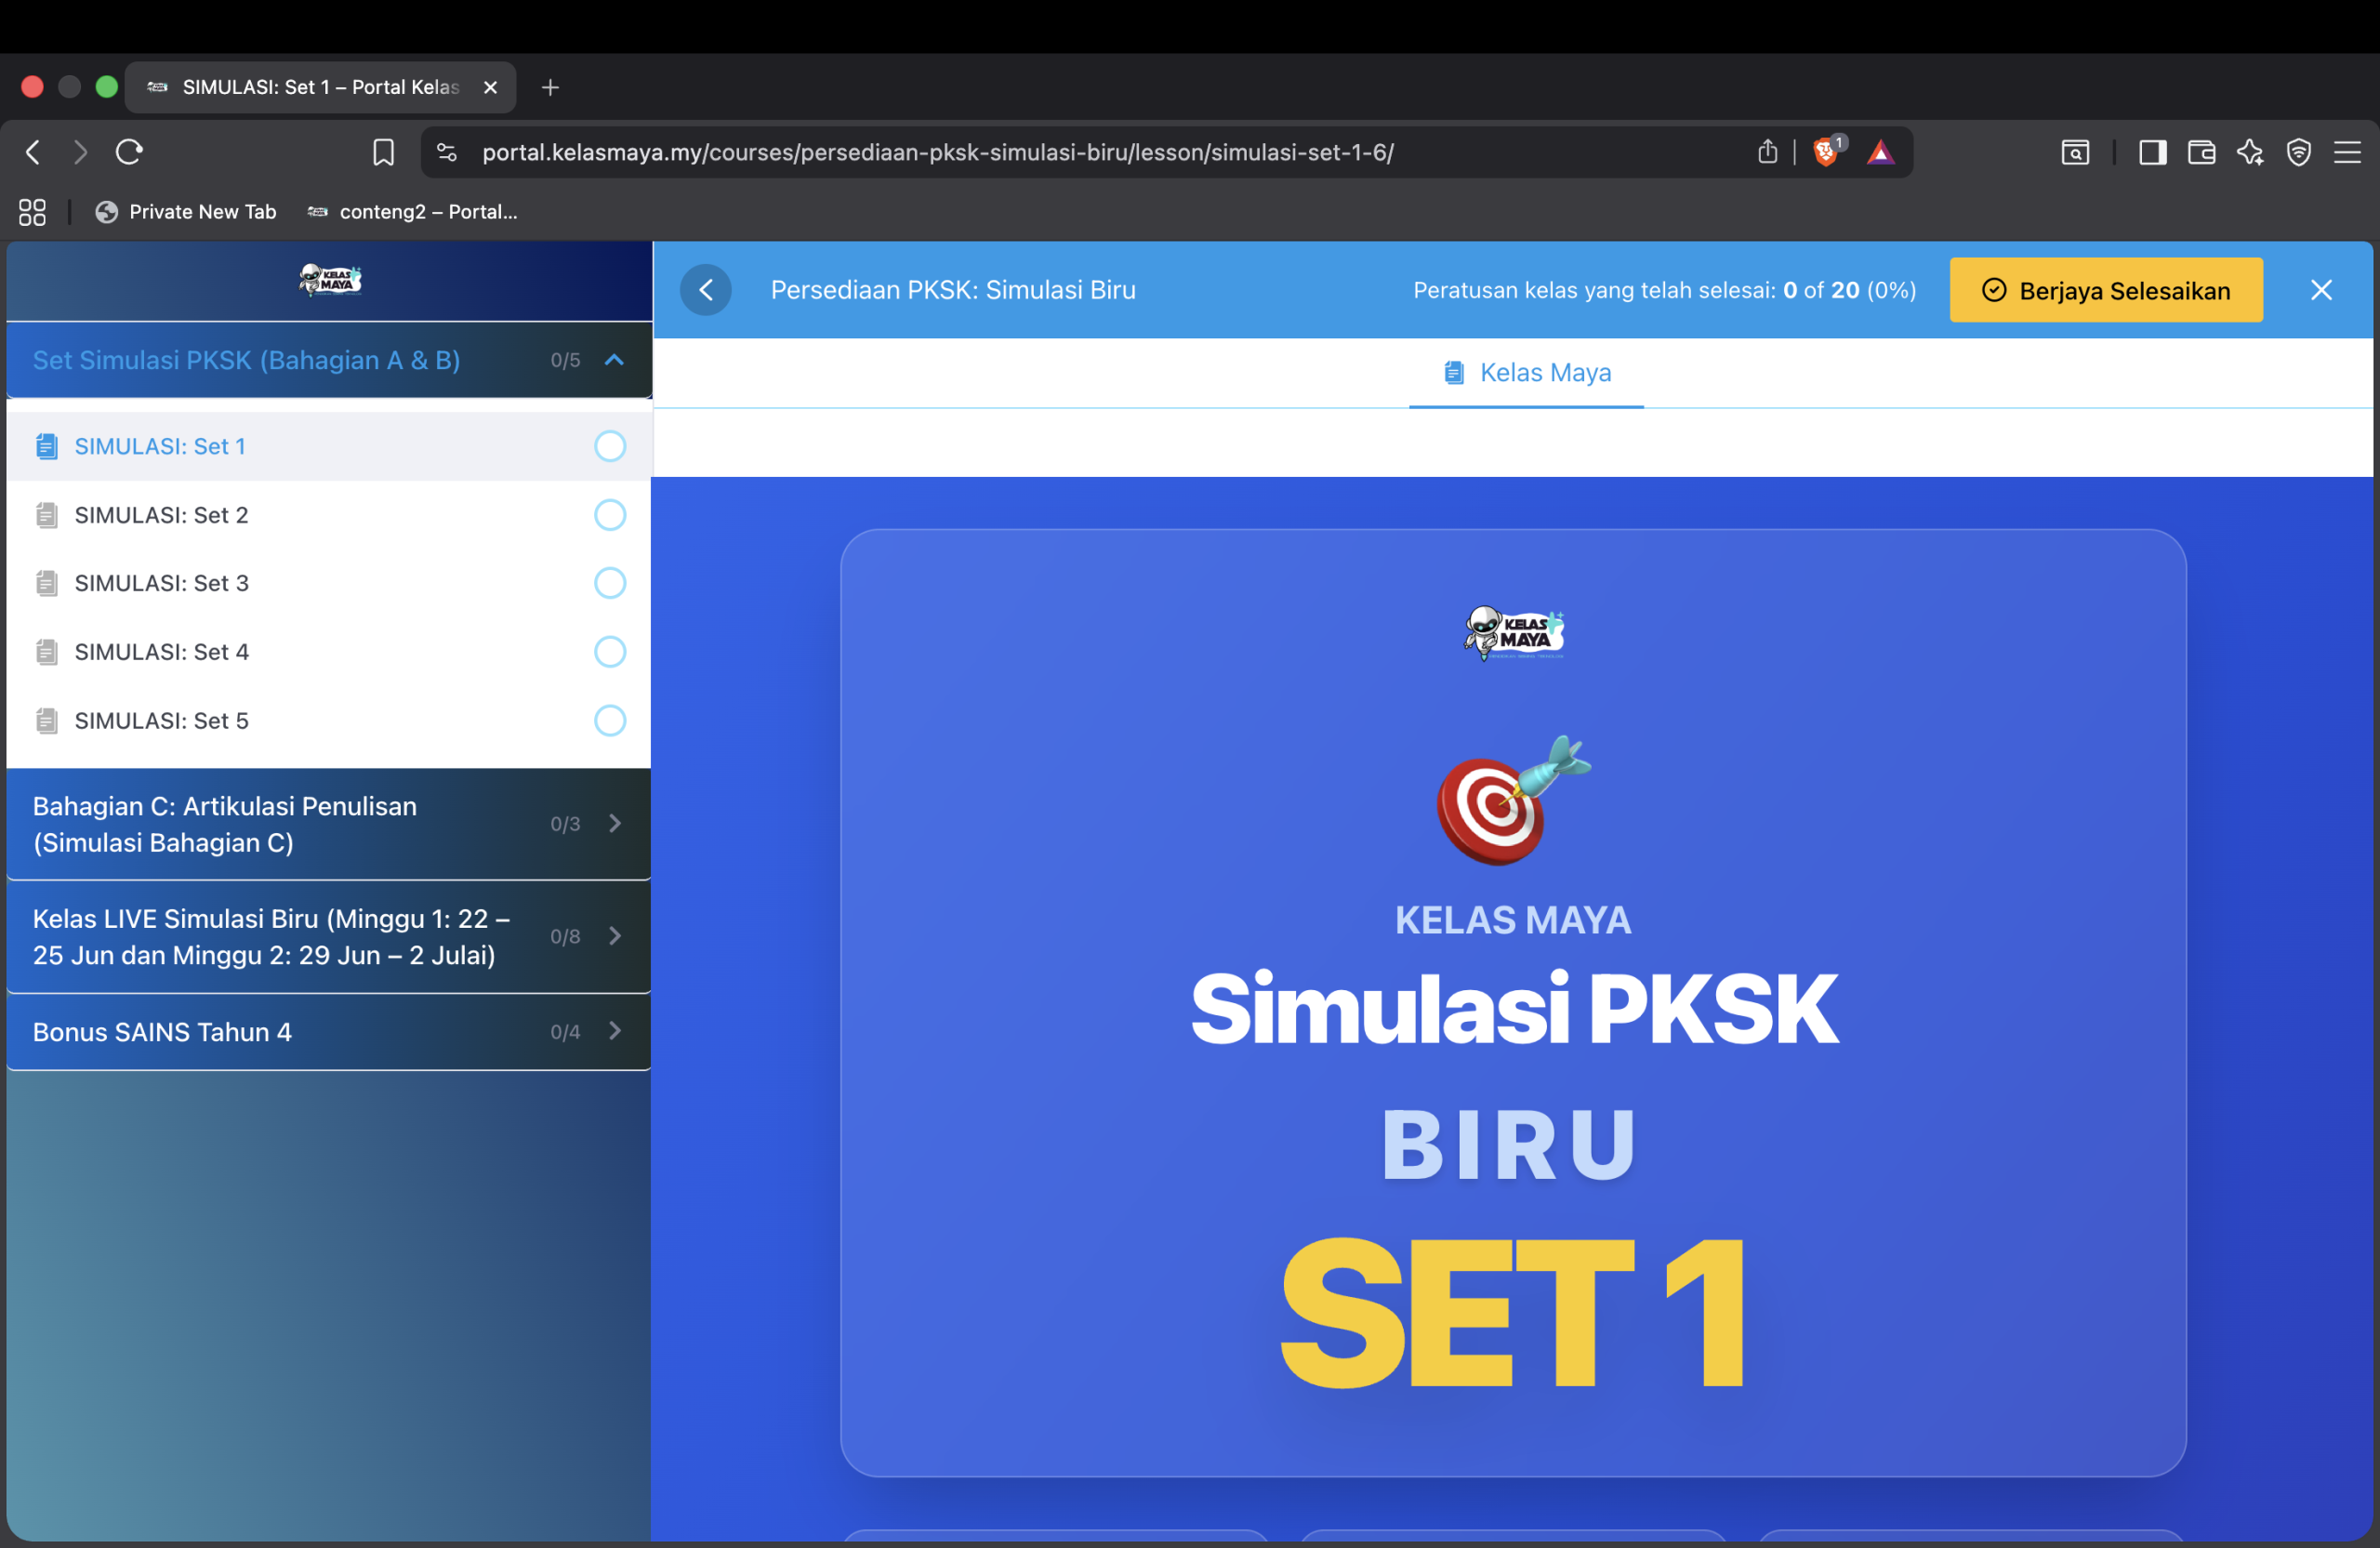
Task: Expand Bahagian C: Artikulasi Penulisan section
Action: pyautogui.click(x=329, y=824)
